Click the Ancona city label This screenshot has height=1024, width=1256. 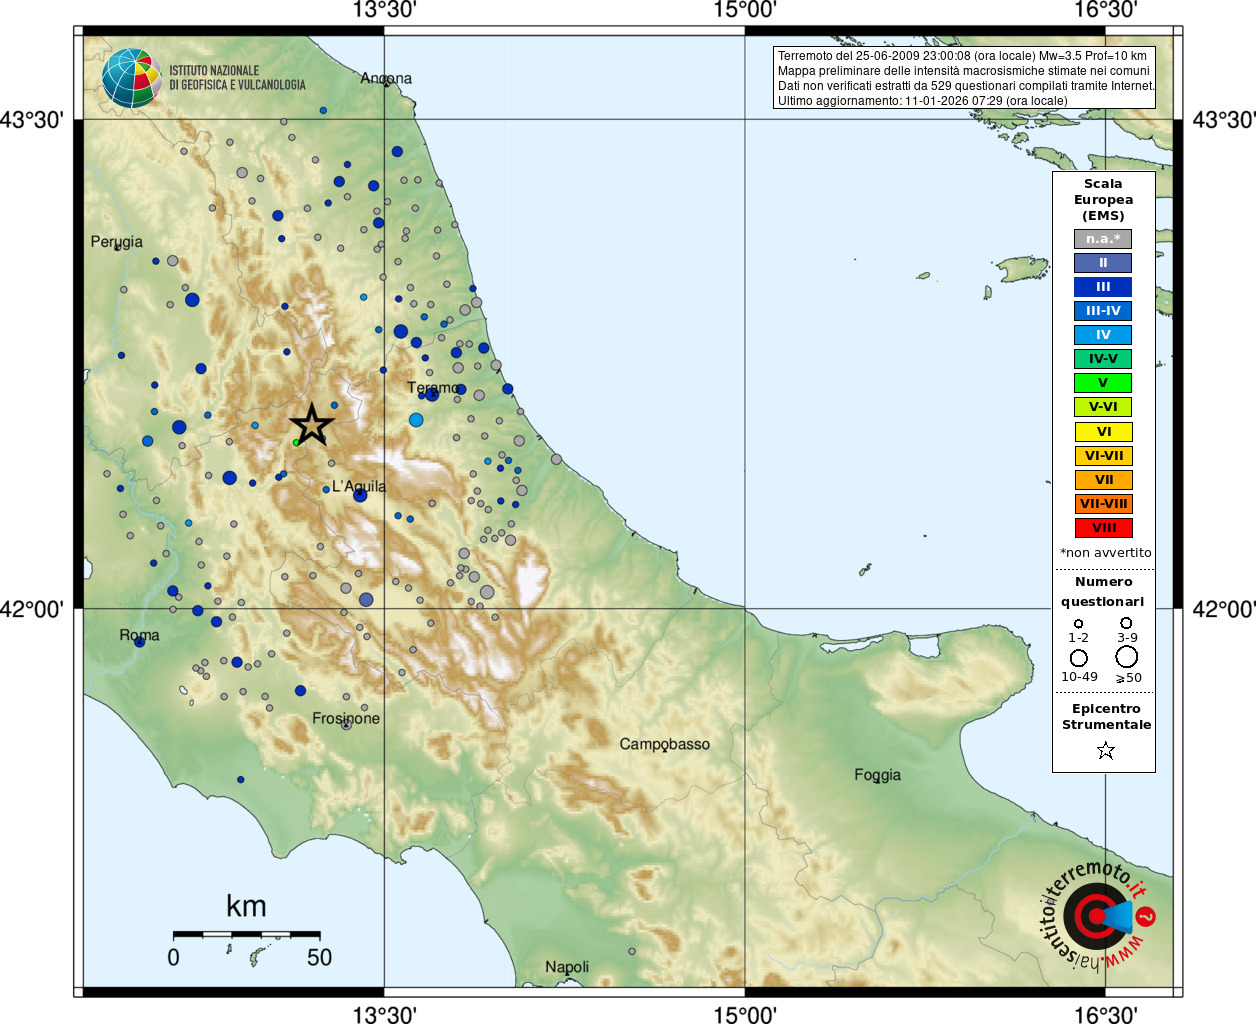[386, 78]
